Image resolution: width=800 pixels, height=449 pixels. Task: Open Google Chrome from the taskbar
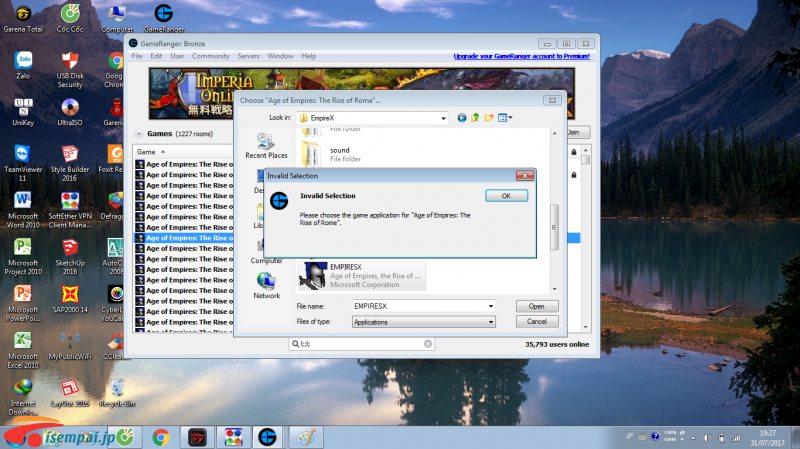click(159, 437)
